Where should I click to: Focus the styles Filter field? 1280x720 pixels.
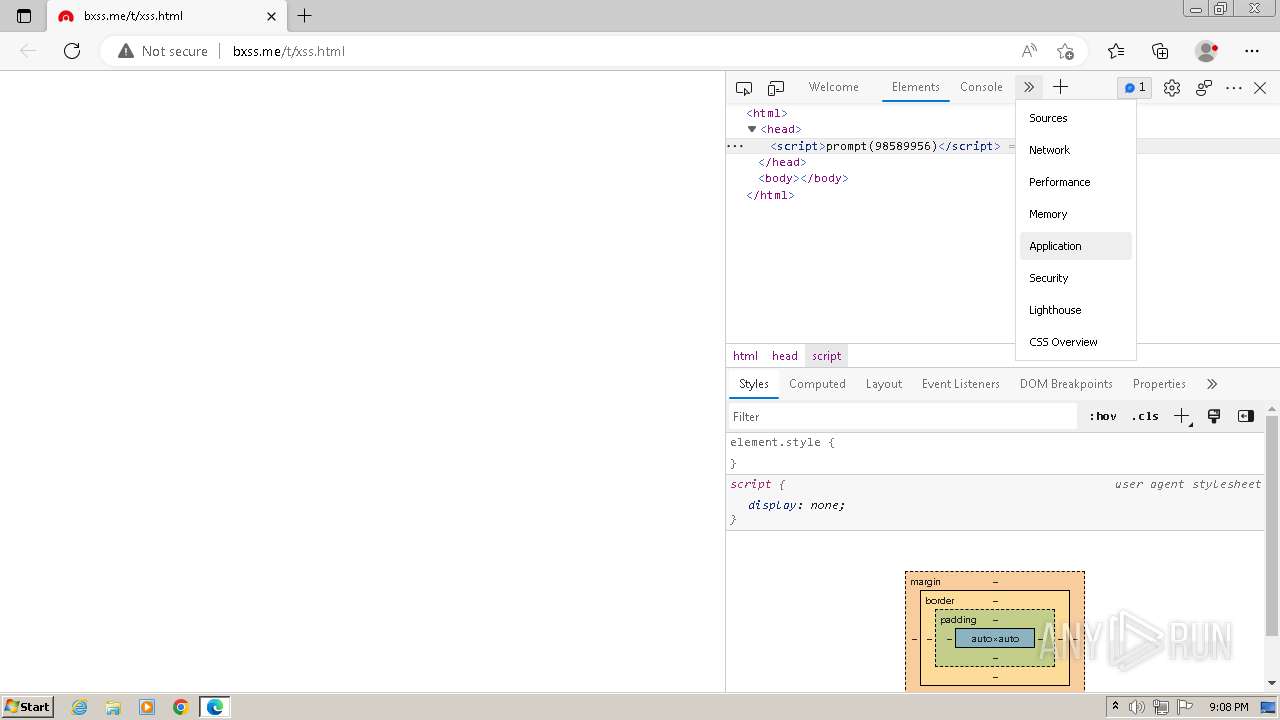click(x=903, y=416)
